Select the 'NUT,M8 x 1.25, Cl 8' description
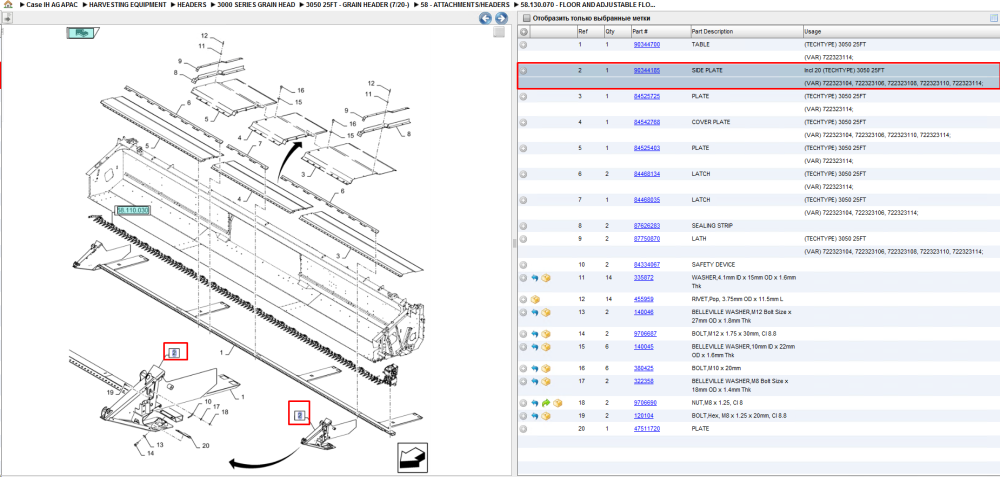Screen dimensions: 1000x477 [x=719, y=403]
